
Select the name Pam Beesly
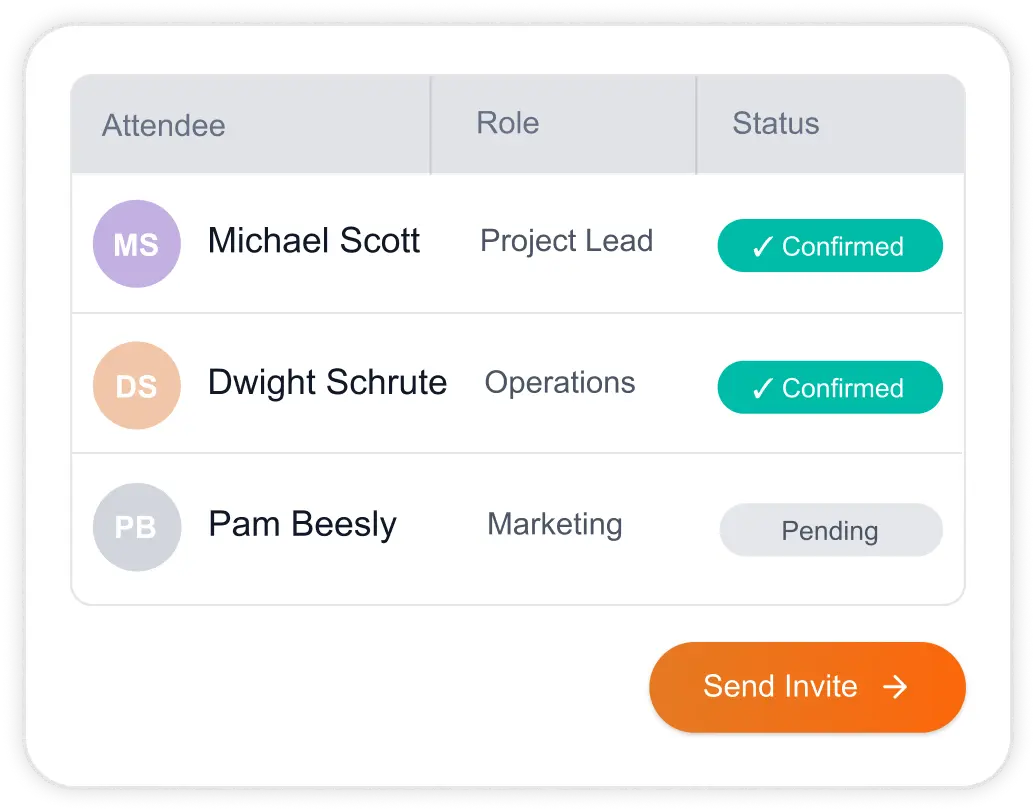303,525
